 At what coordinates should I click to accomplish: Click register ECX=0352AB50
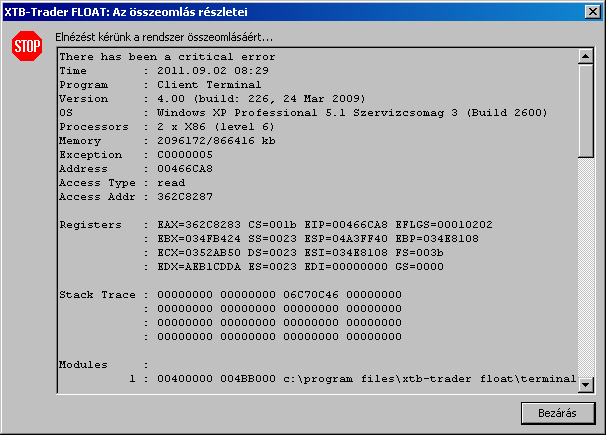[x=199, y=252]
